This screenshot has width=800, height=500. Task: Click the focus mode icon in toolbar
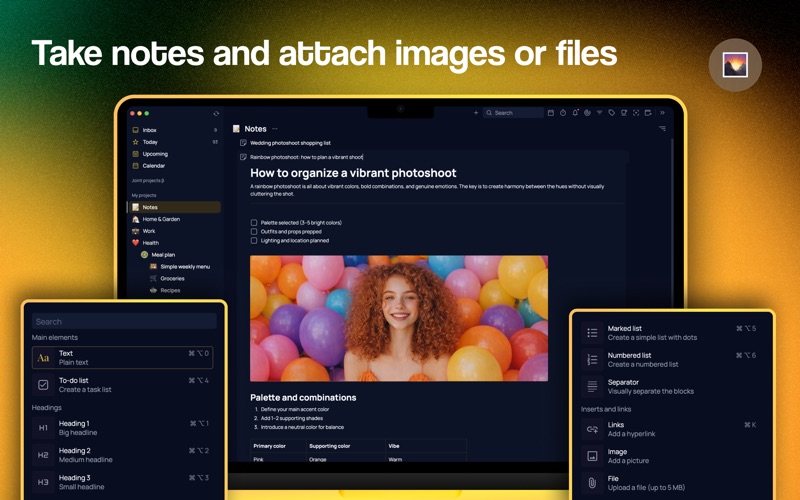(636, 113)
